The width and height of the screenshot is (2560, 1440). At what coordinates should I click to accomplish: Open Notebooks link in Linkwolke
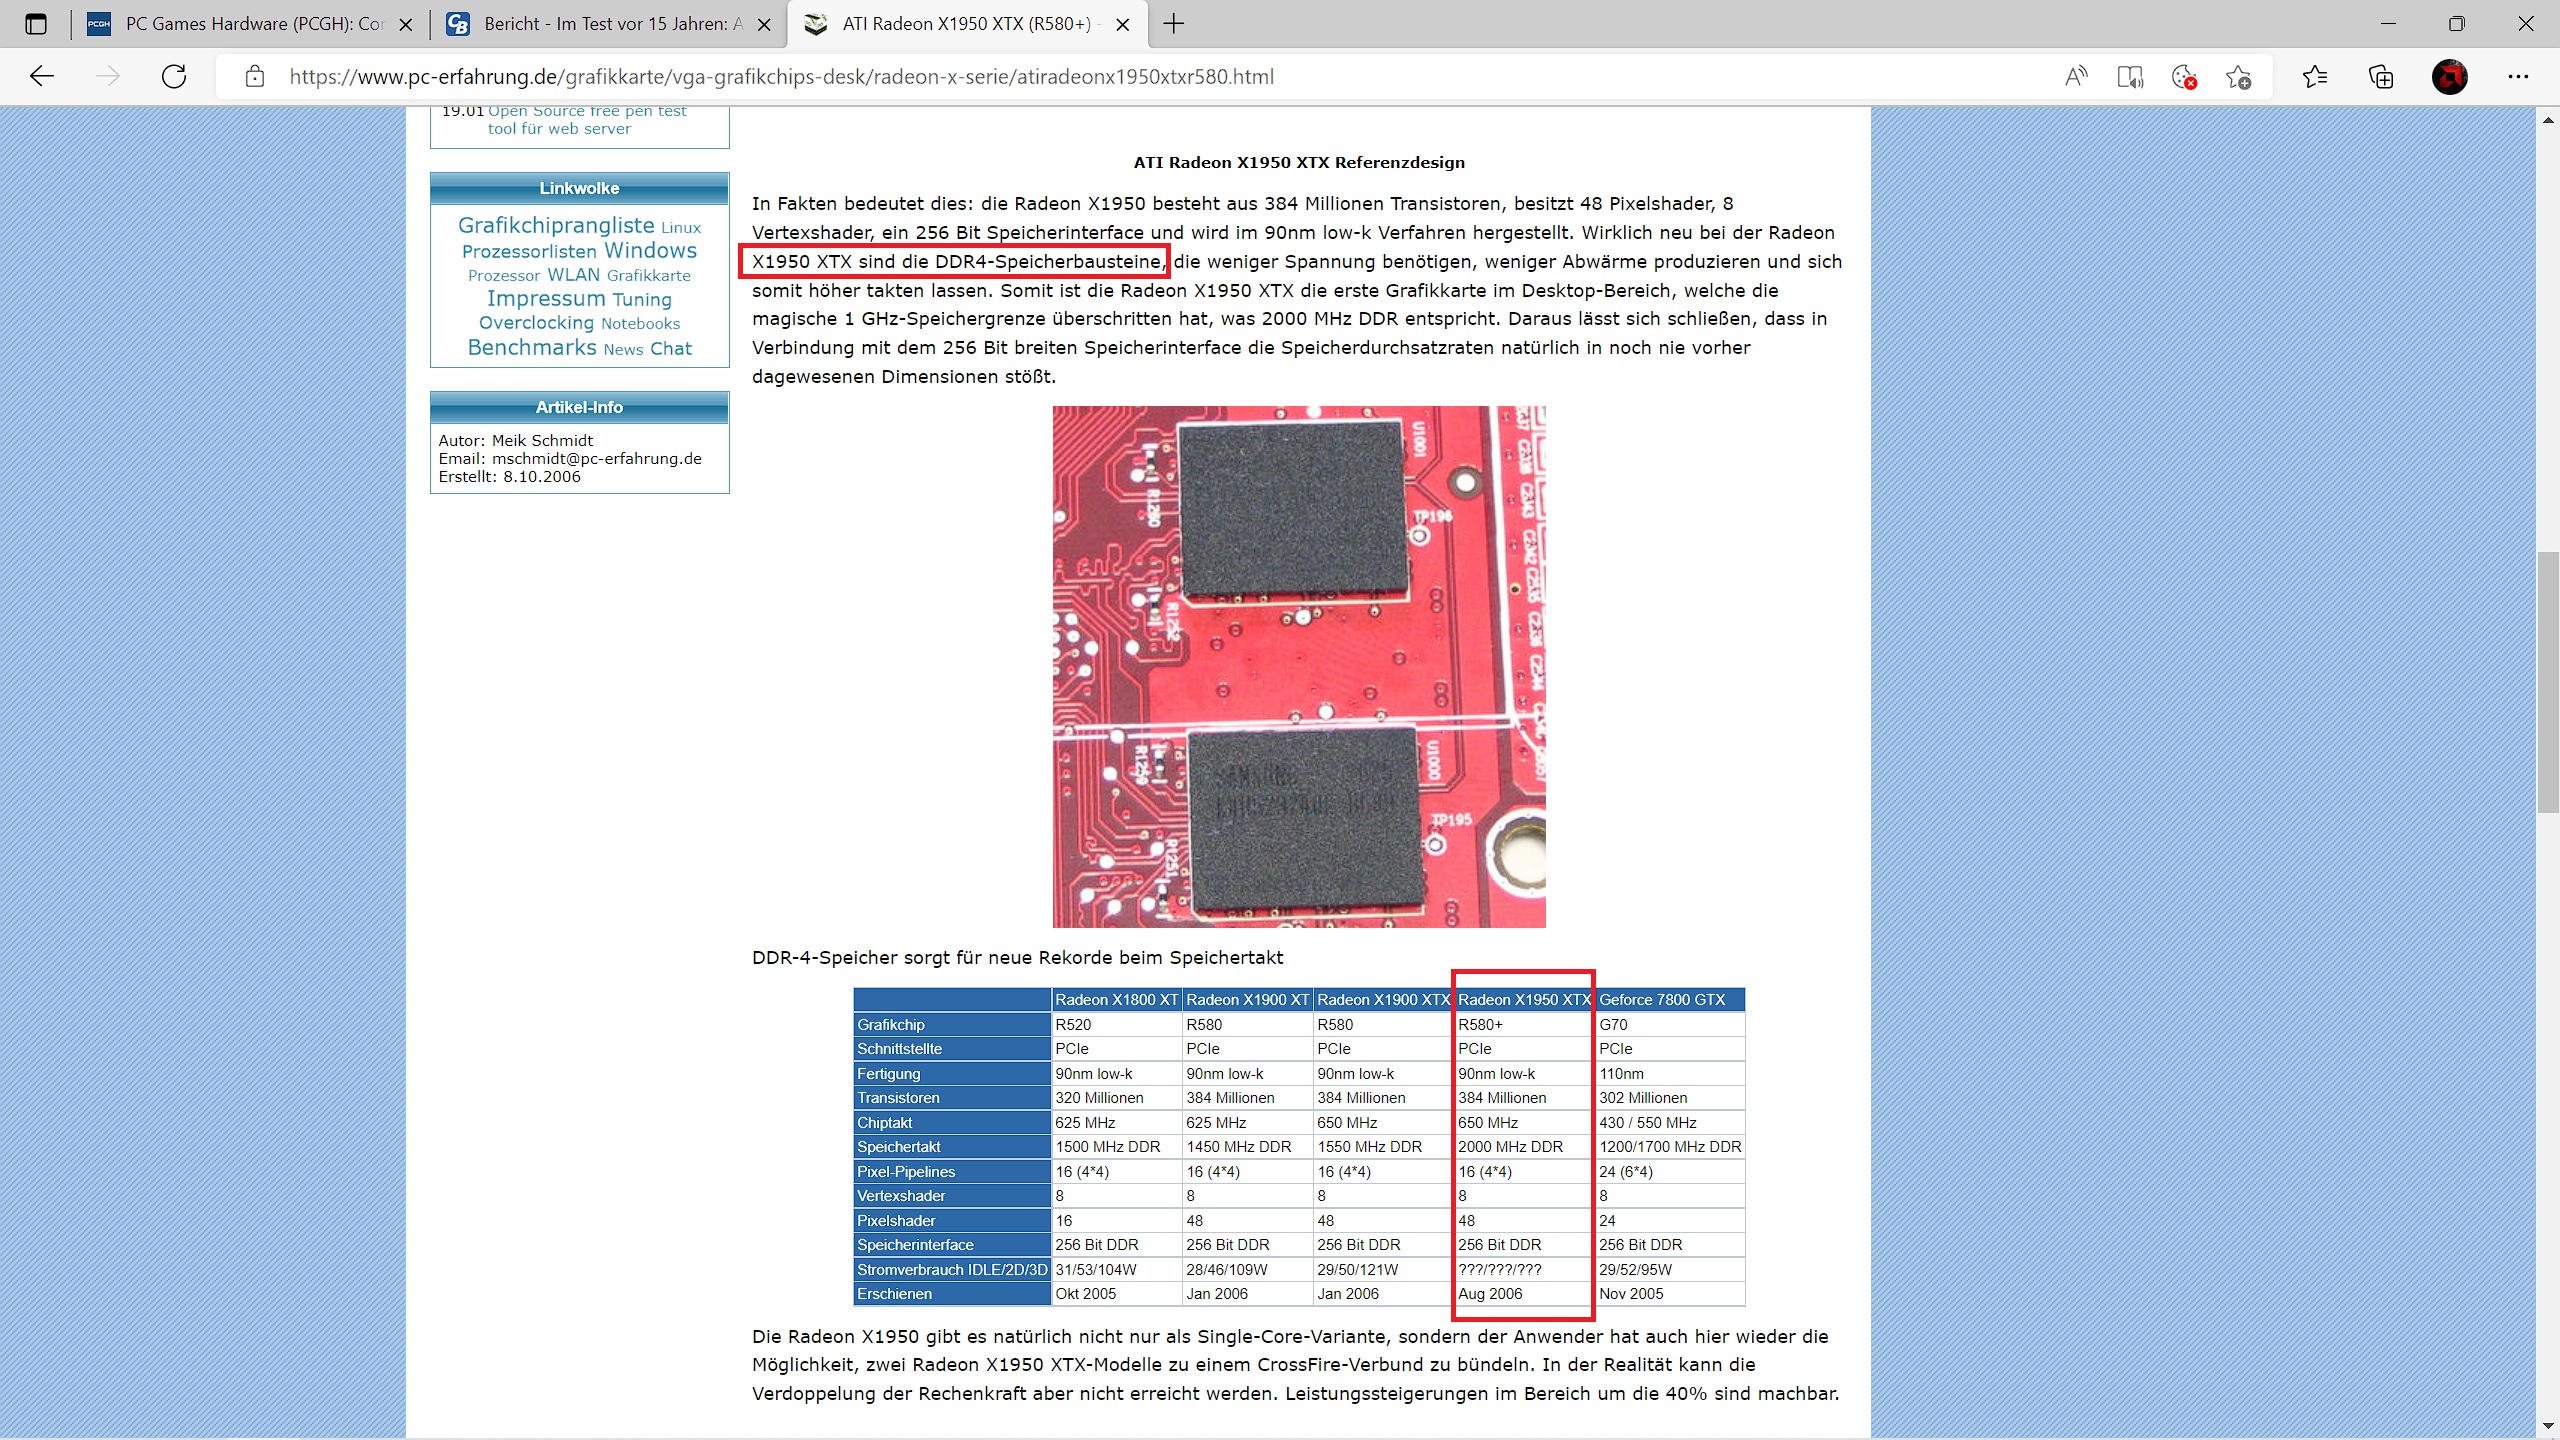pyautogui.click(x=640, y=324)
